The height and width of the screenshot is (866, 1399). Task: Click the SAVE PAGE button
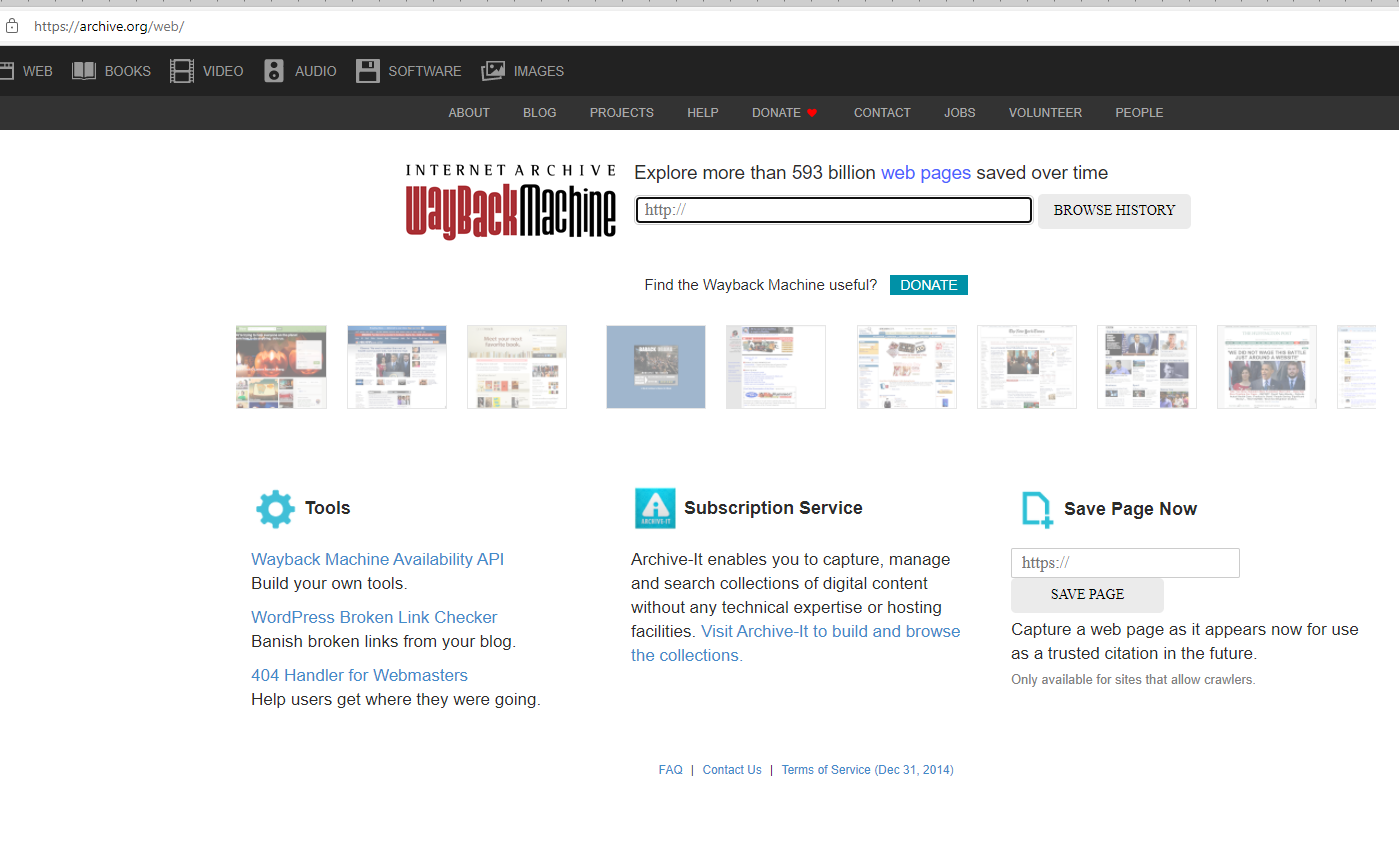click(1087, 595)
